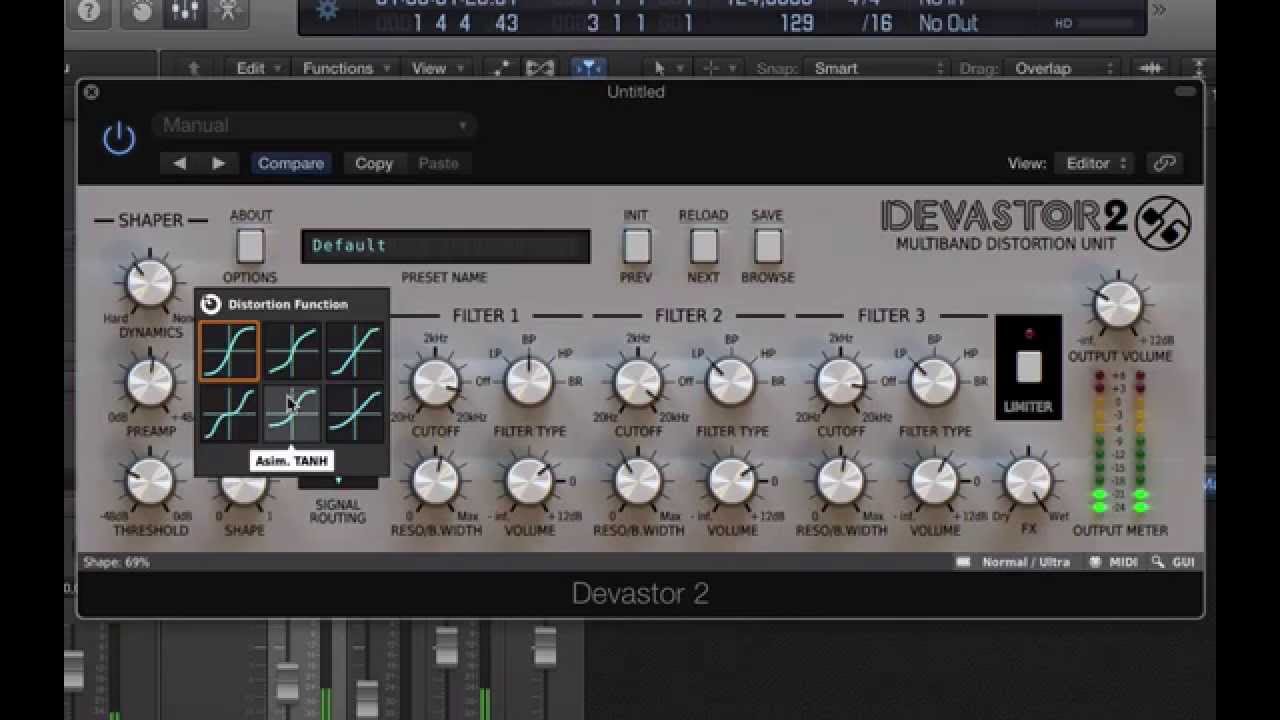Click the Paste button in plugin header
1280x720 pixels.
tap(438, 163)
